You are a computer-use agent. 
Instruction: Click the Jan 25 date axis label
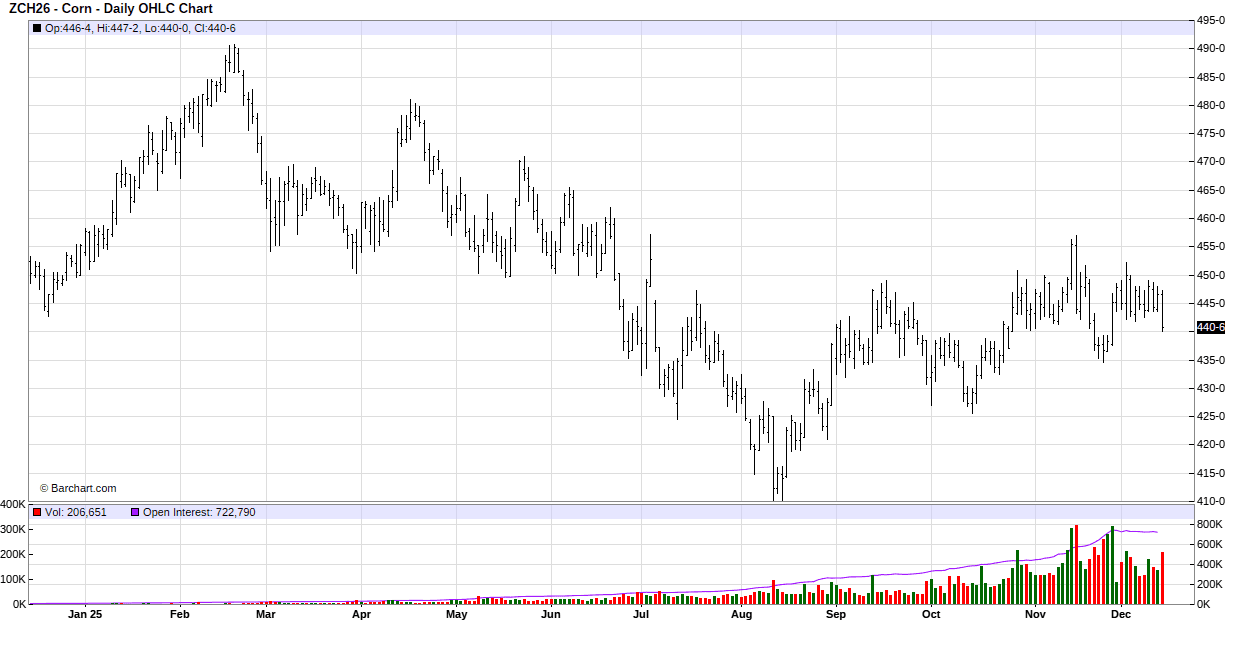pos(85,615)
